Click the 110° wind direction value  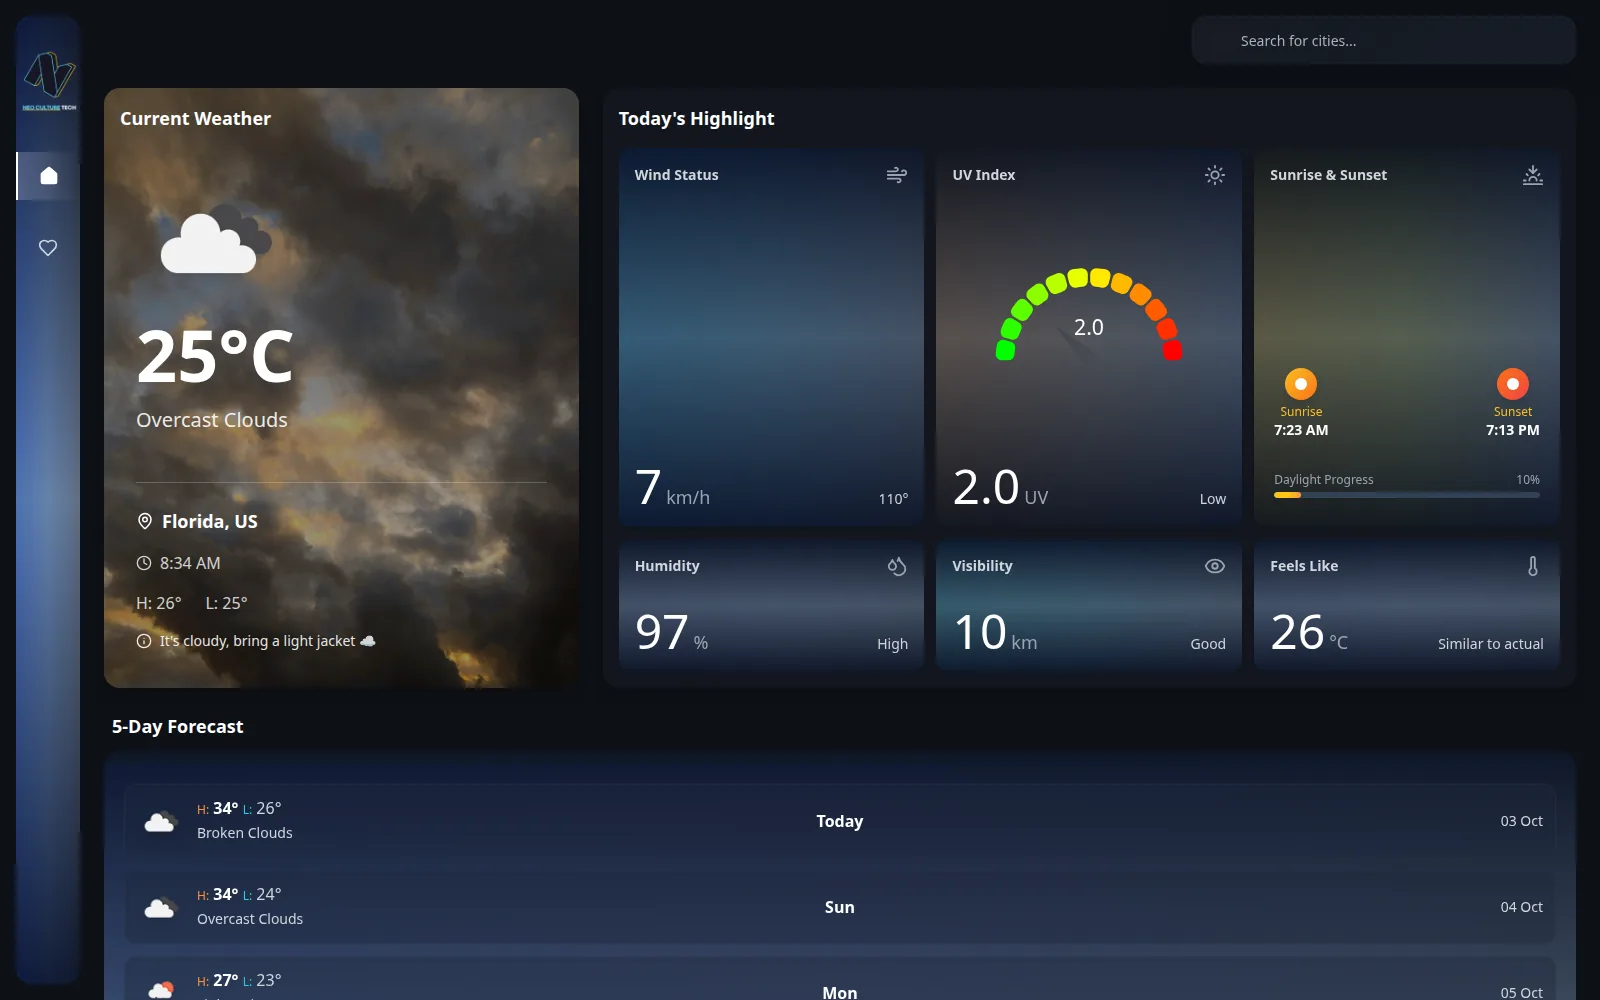pos(893,499)
